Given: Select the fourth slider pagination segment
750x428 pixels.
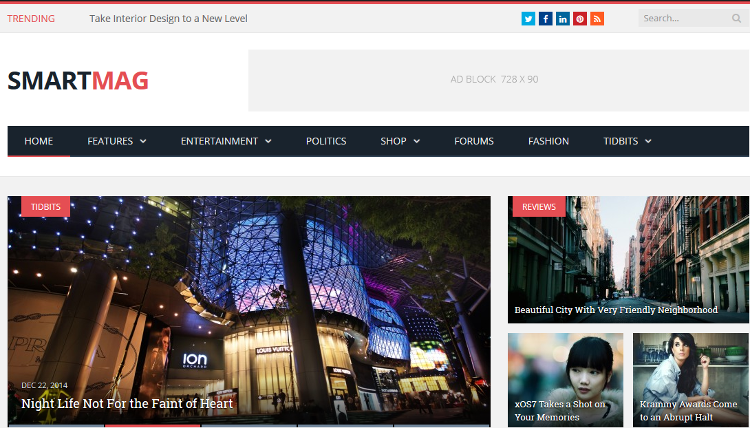Looking at the screenshot, I should tap(345, 425).
